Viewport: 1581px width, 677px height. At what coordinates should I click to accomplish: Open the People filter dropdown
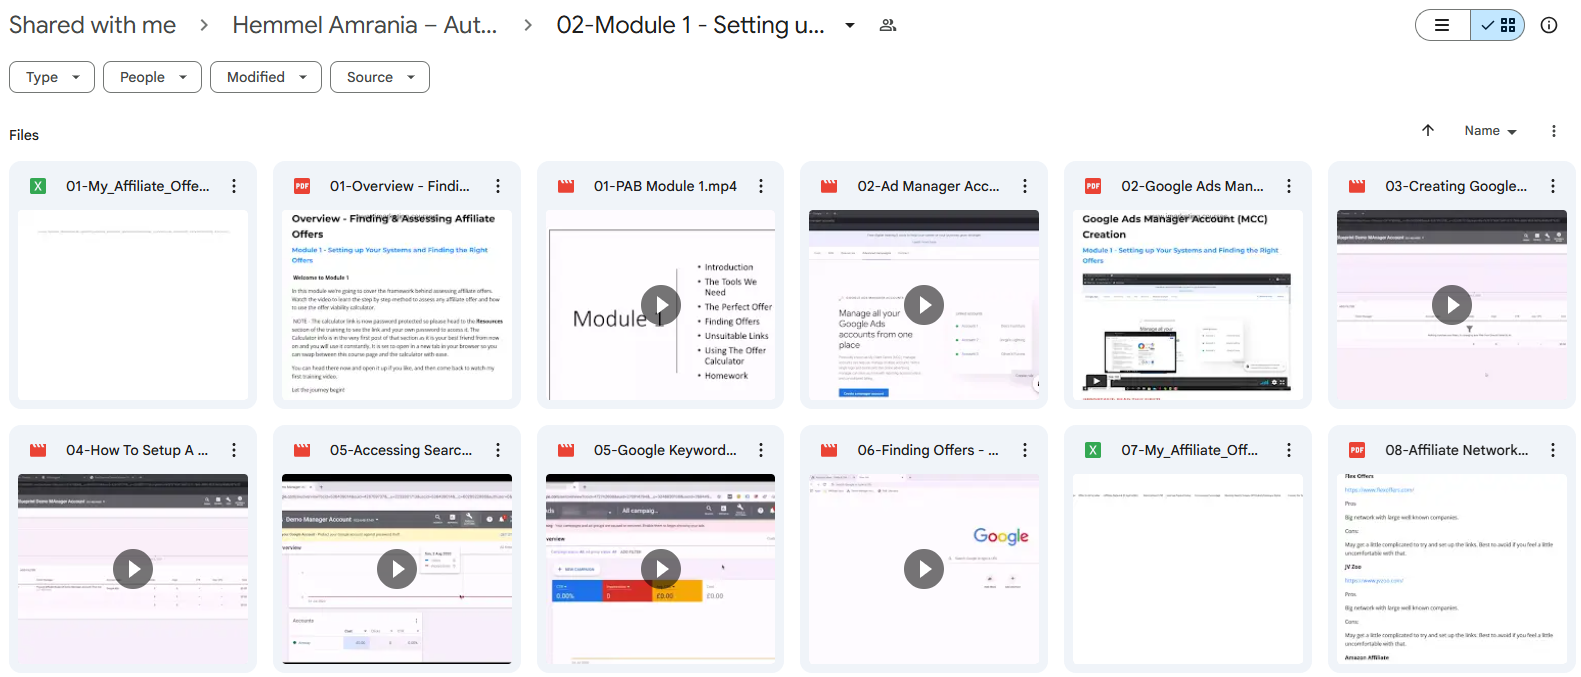tap(152, 77)
